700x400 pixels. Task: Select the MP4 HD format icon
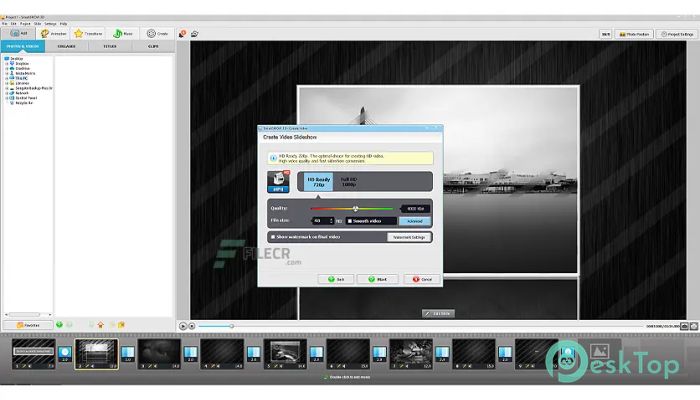[x=279, y=181]
